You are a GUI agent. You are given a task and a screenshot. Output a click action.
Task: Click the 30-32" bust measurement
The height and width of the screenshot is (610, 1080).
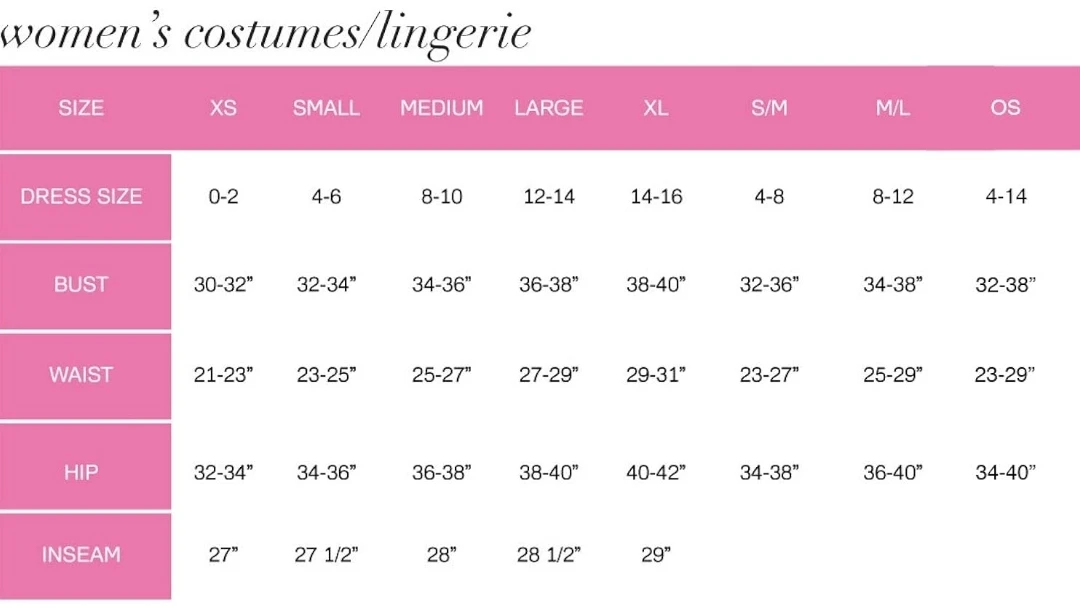(x=223, y=285)
